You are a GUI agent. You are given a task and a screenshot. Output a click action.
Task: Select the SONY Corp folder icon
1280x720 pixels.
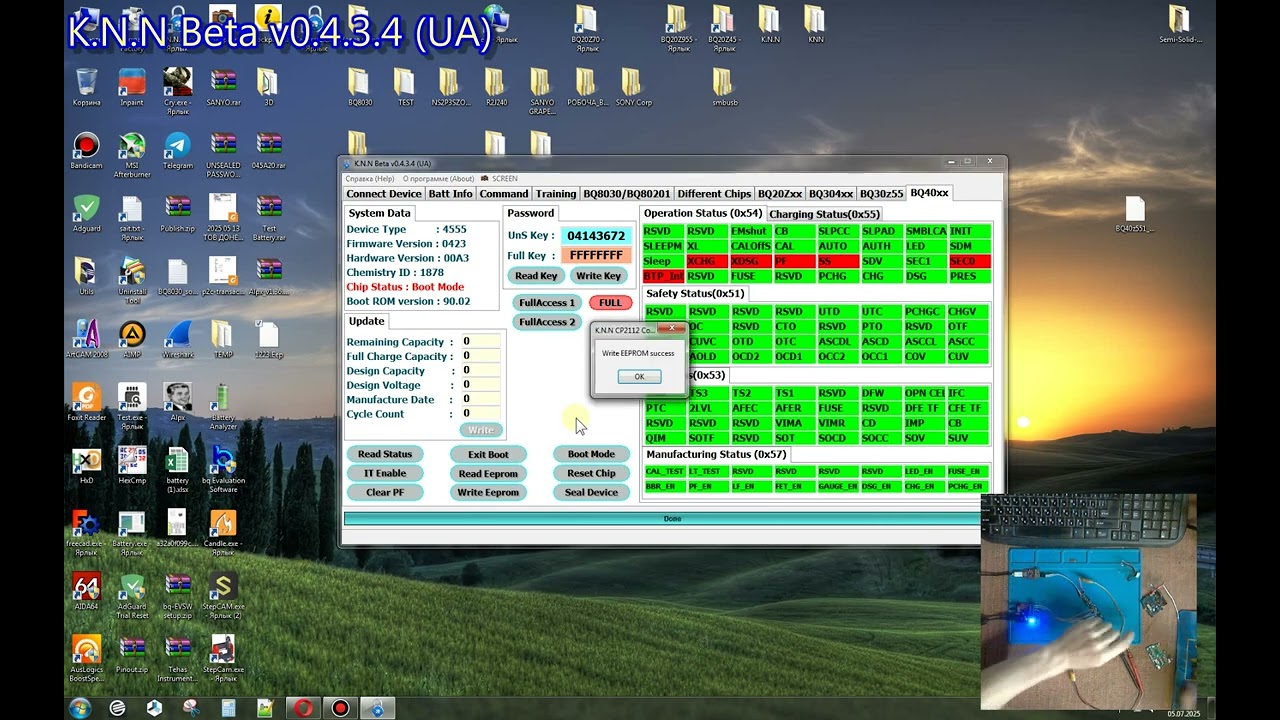coord(633,87)
